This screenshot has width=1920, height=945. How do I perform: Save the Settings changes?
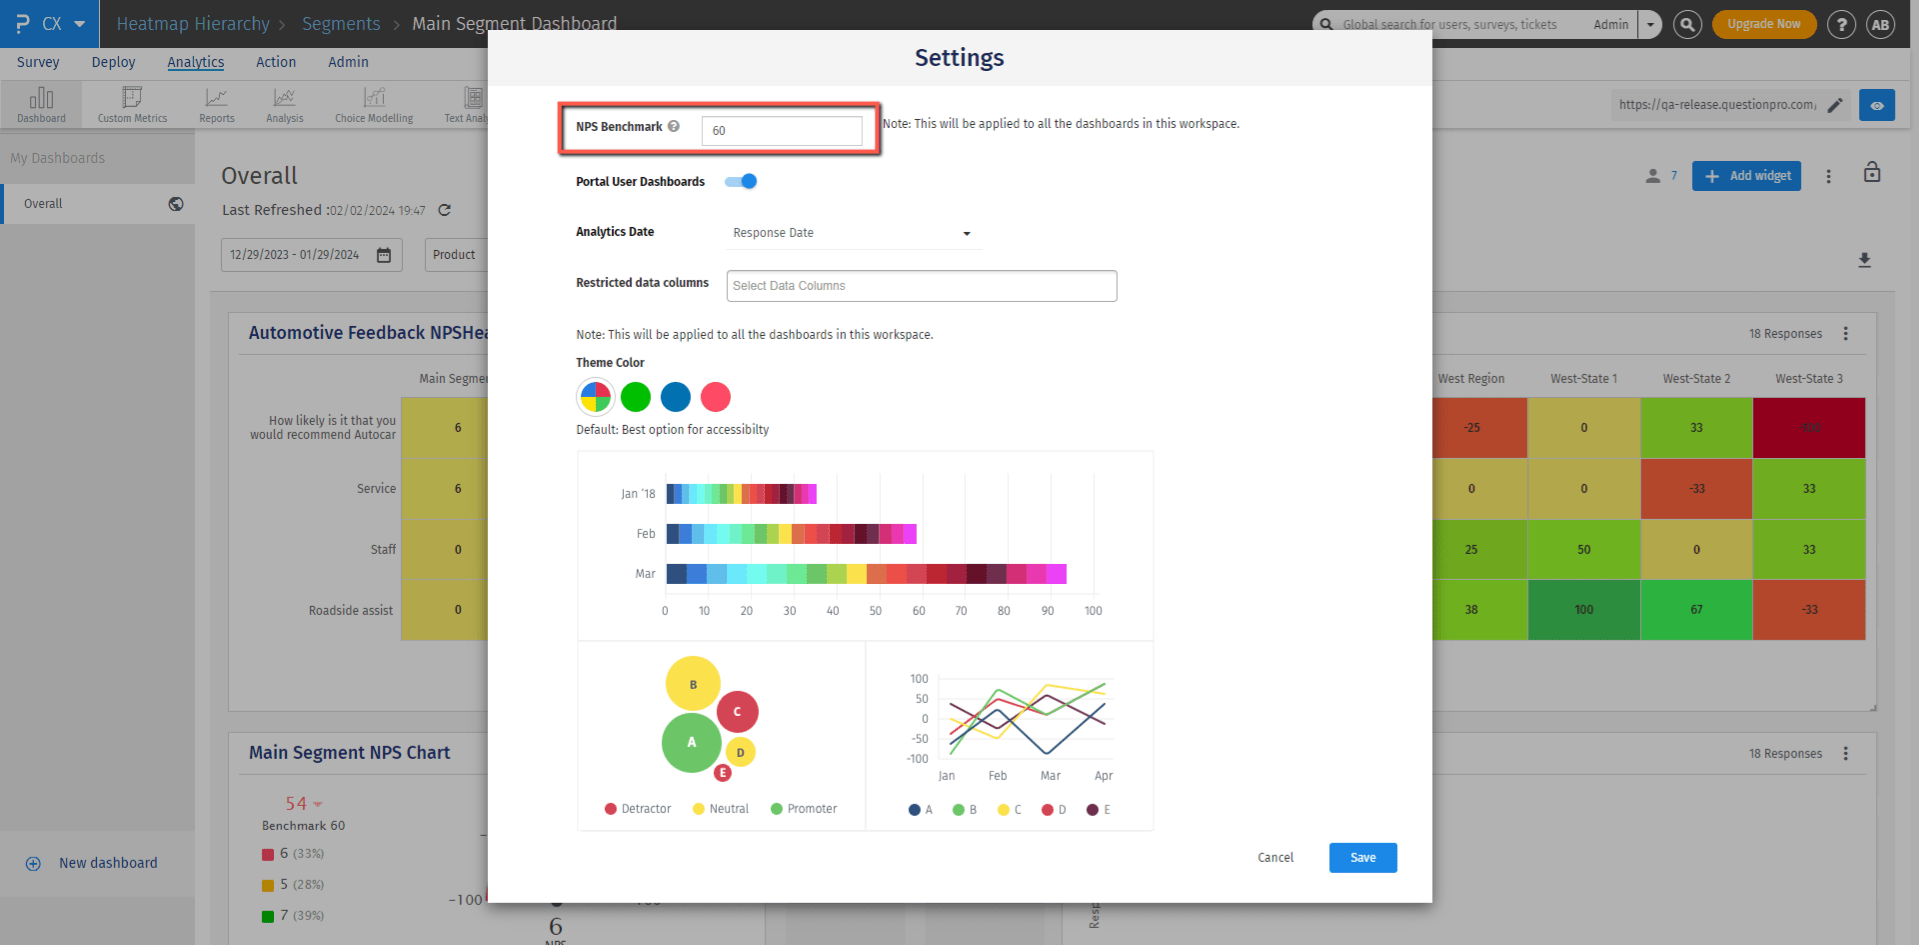(1362, 857)
